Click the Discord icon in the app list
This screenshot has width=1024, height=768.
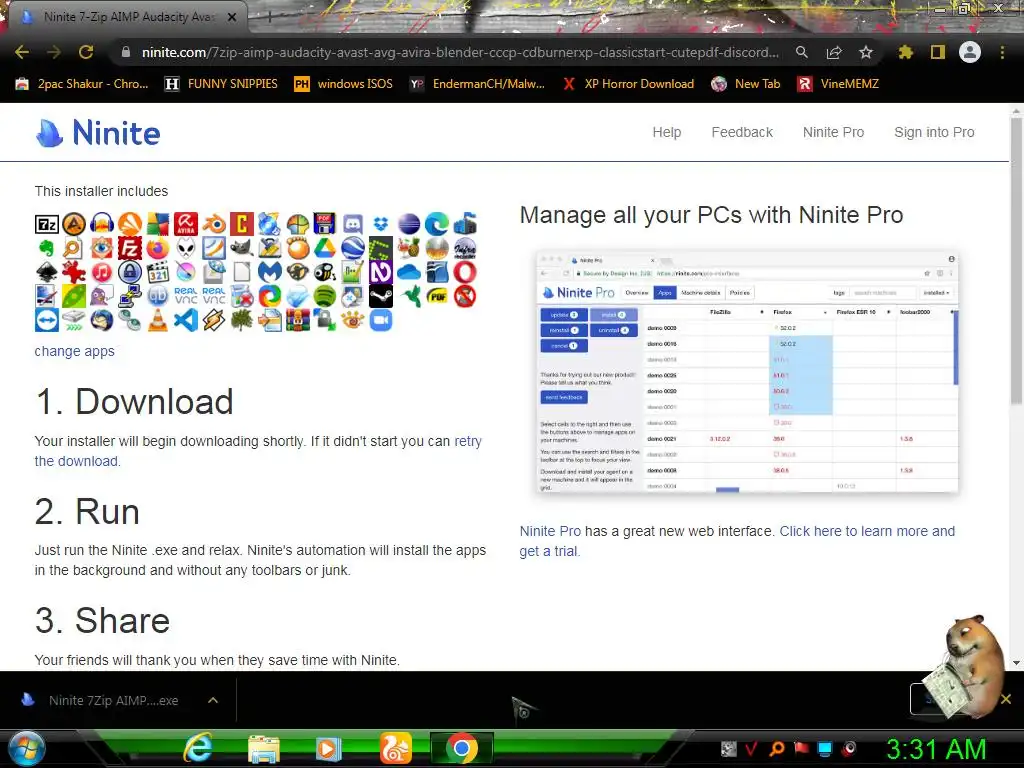(x=353, y=225)
